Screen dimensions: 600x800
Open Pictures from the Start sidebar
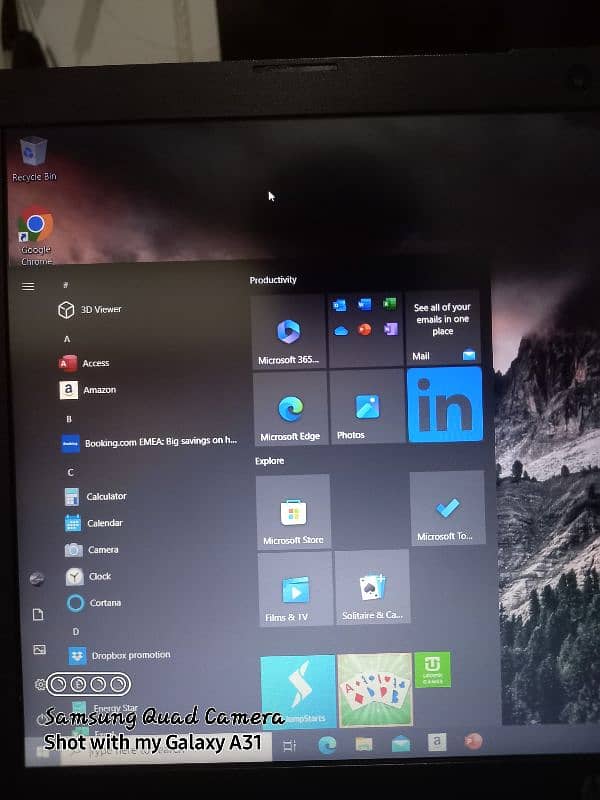pyautogui.click(x=39, y=649)
